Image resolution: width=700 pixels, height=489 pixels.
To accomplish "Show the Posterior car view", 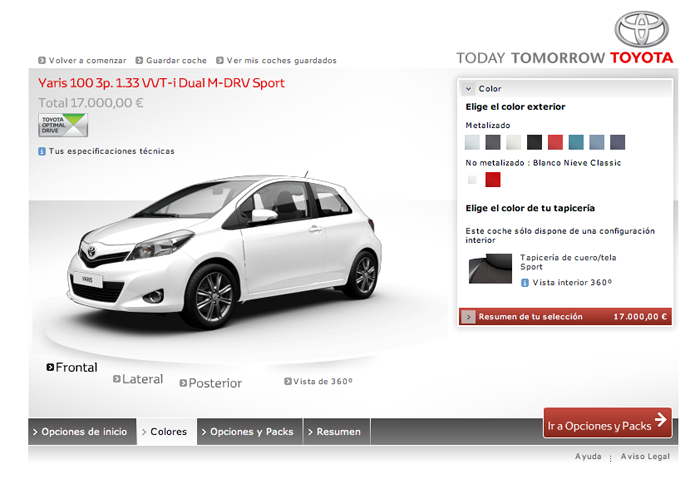I will click(215, 383).
